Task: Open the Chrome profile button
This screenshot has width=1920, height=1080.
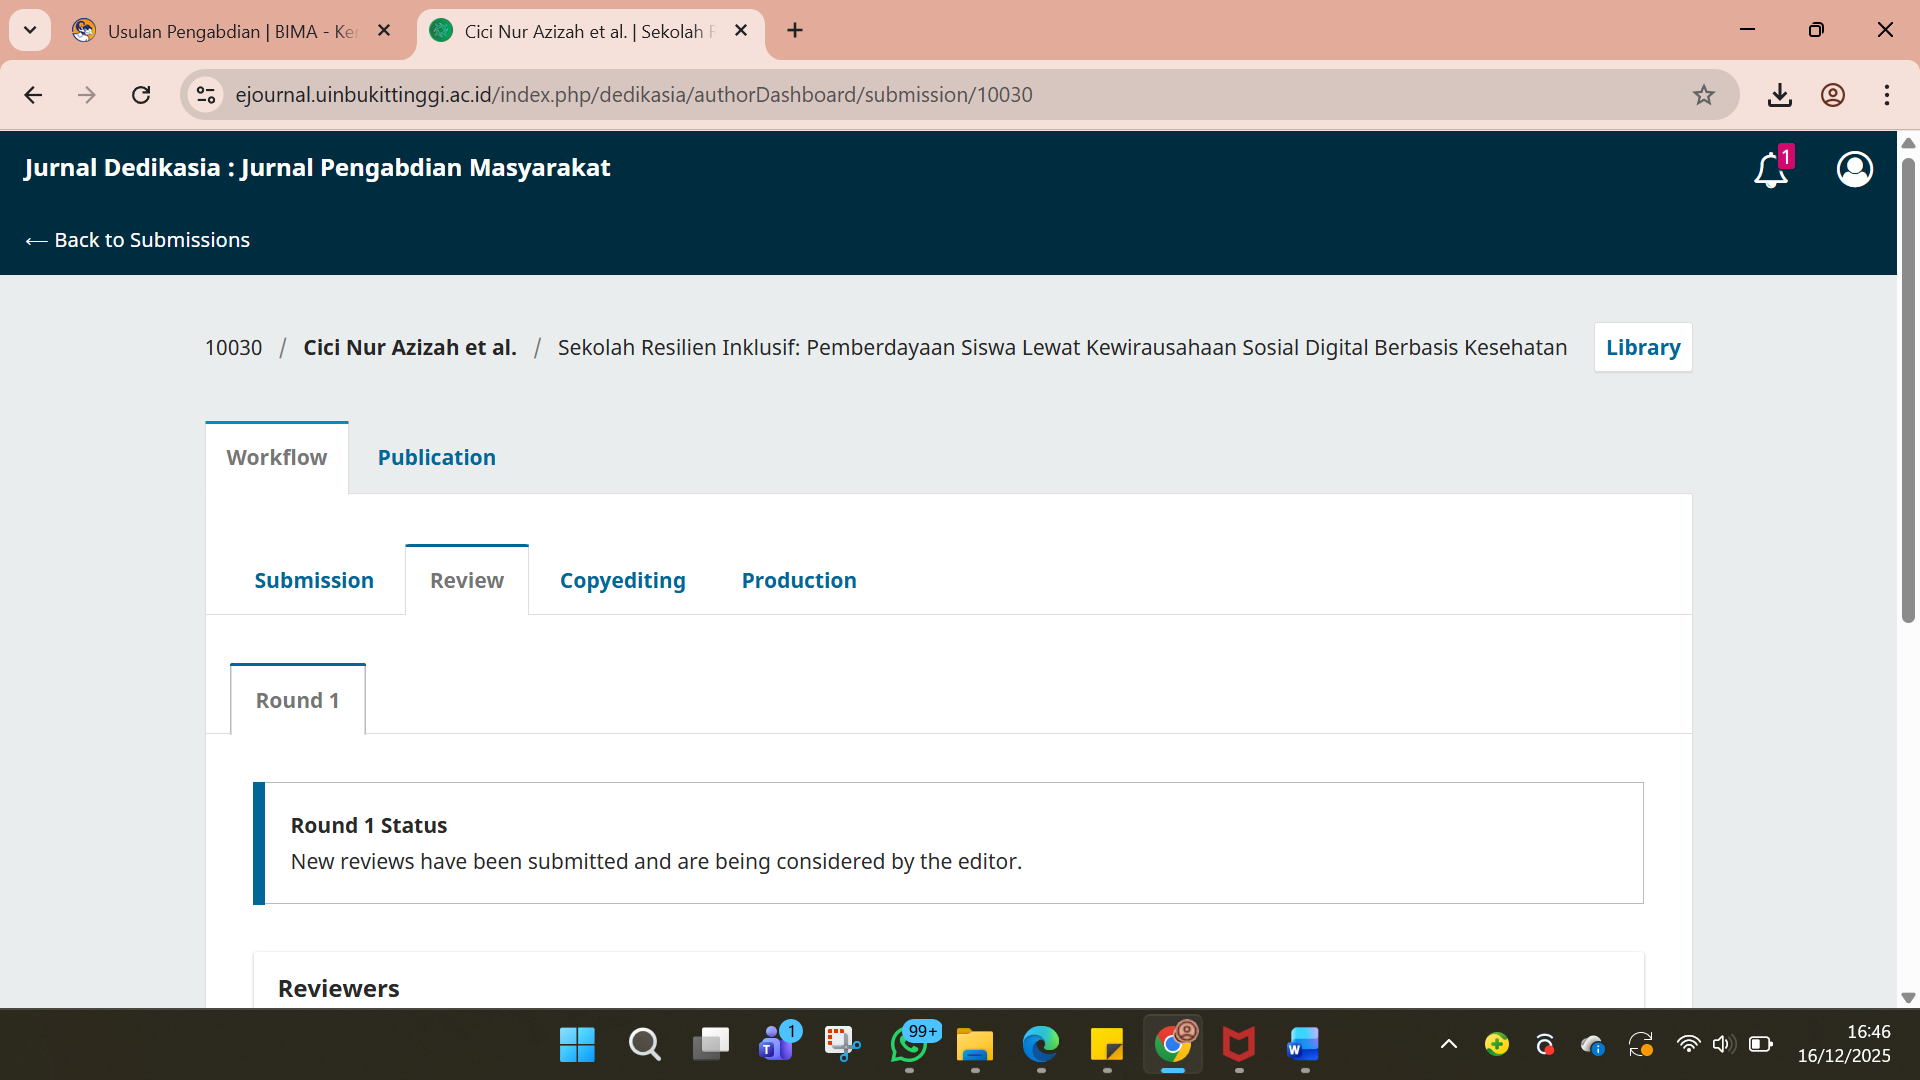Action: (x=1833, y=95)
